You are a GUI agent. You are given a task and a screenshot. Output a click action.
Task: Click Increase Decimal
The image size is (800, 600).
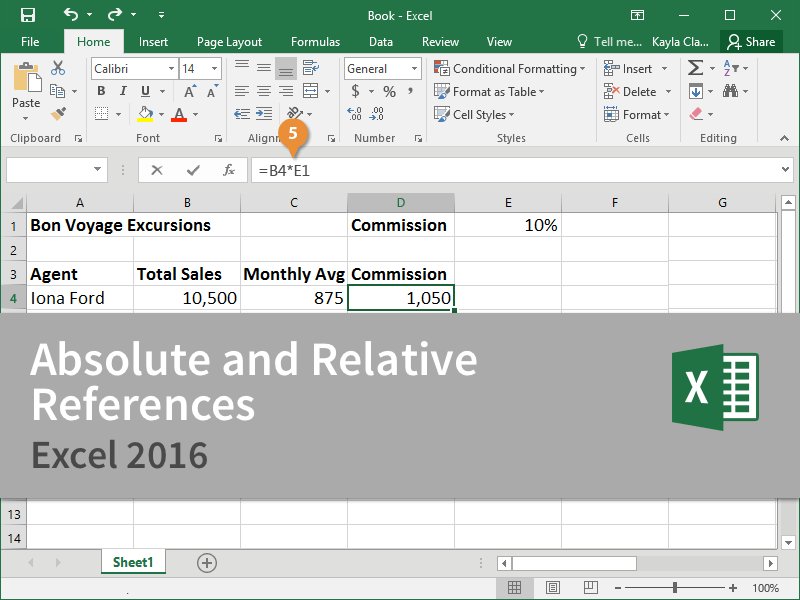354,113
